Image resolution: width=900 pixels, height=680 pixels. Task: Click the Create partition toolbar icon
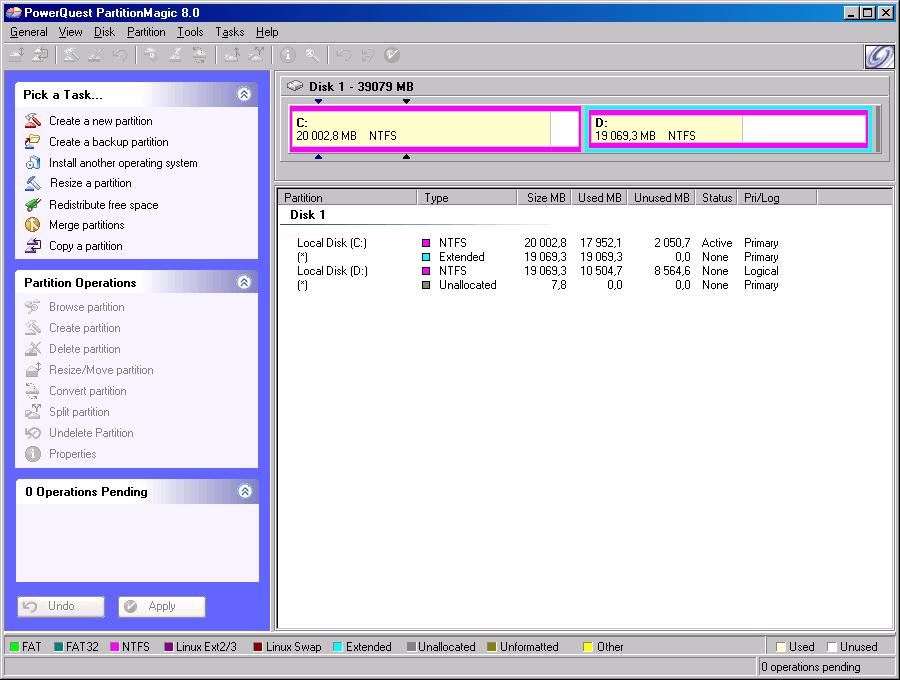coord(71,55)
